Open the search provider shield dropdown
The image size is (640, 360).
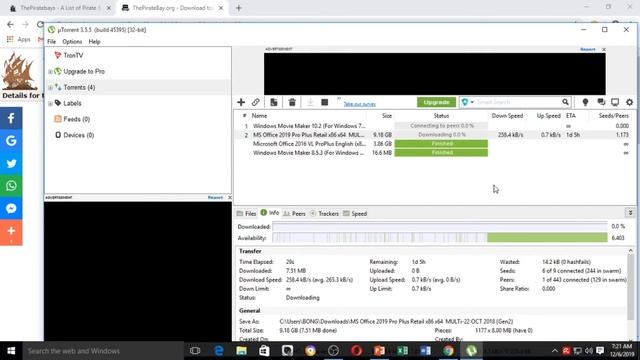(x=467, y=102)
